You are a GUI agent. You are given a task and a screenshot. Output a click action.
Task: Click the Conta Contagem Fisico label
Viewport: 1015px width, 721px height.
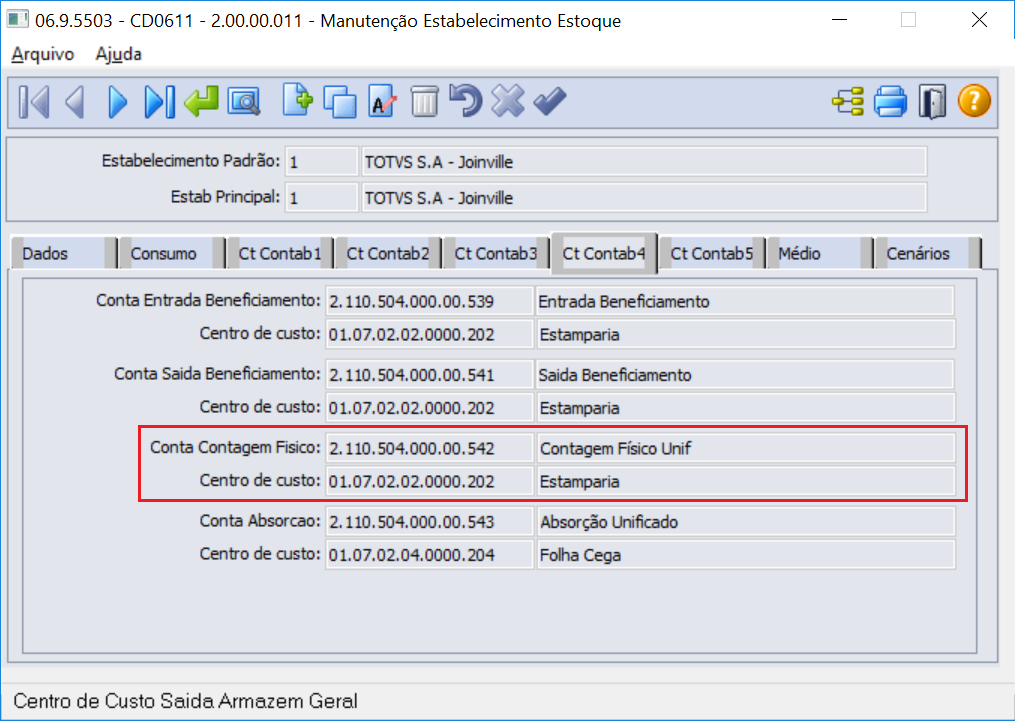[235, 447]
